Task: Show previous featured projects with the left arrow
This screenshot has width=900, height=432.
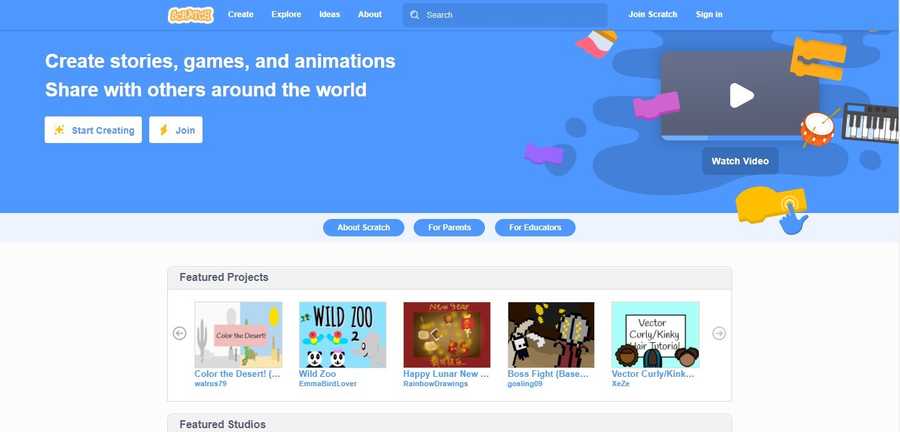Action: click(180, 333)
